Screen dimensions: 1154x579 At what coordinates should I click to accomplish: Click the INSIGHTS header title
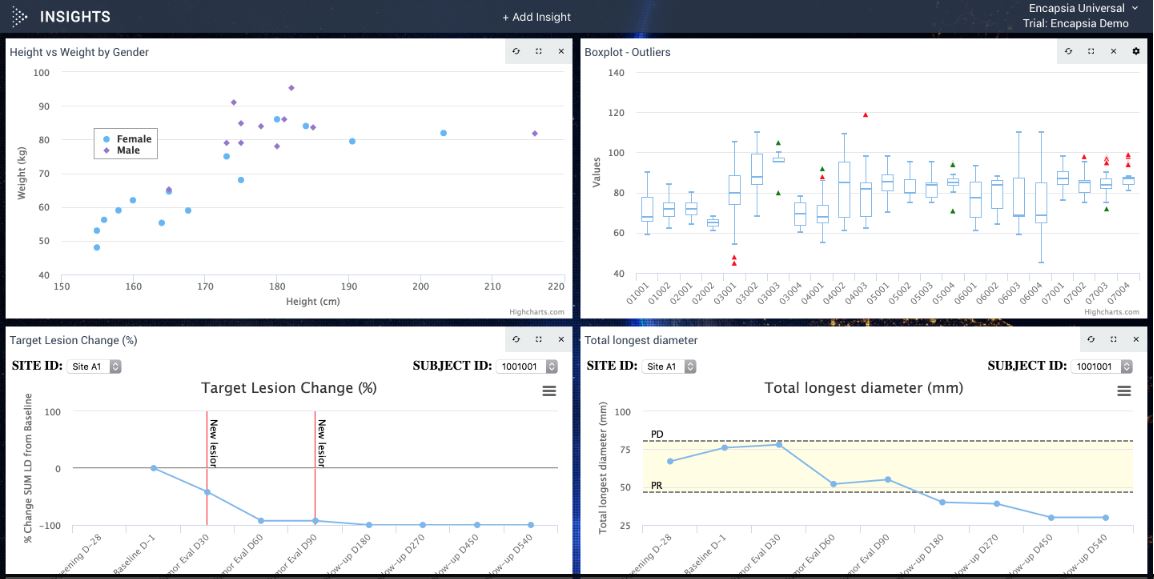coord(75,16)
